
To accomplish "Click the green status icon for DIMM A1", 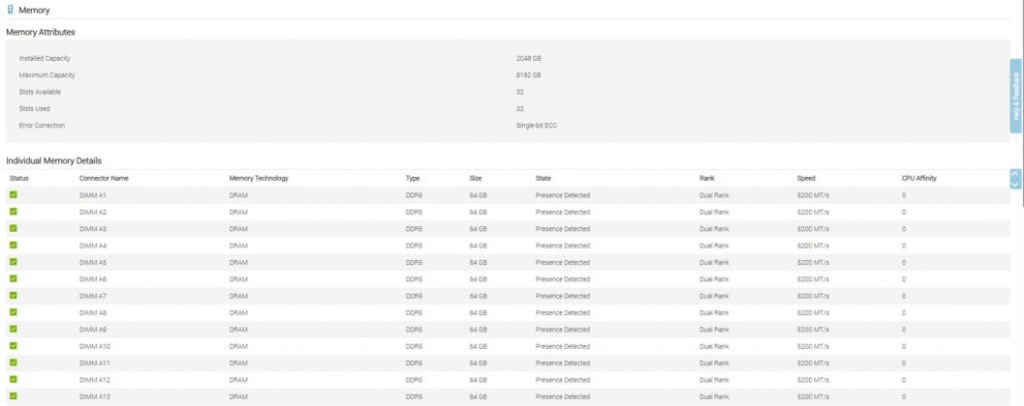I will click(14, 195).
